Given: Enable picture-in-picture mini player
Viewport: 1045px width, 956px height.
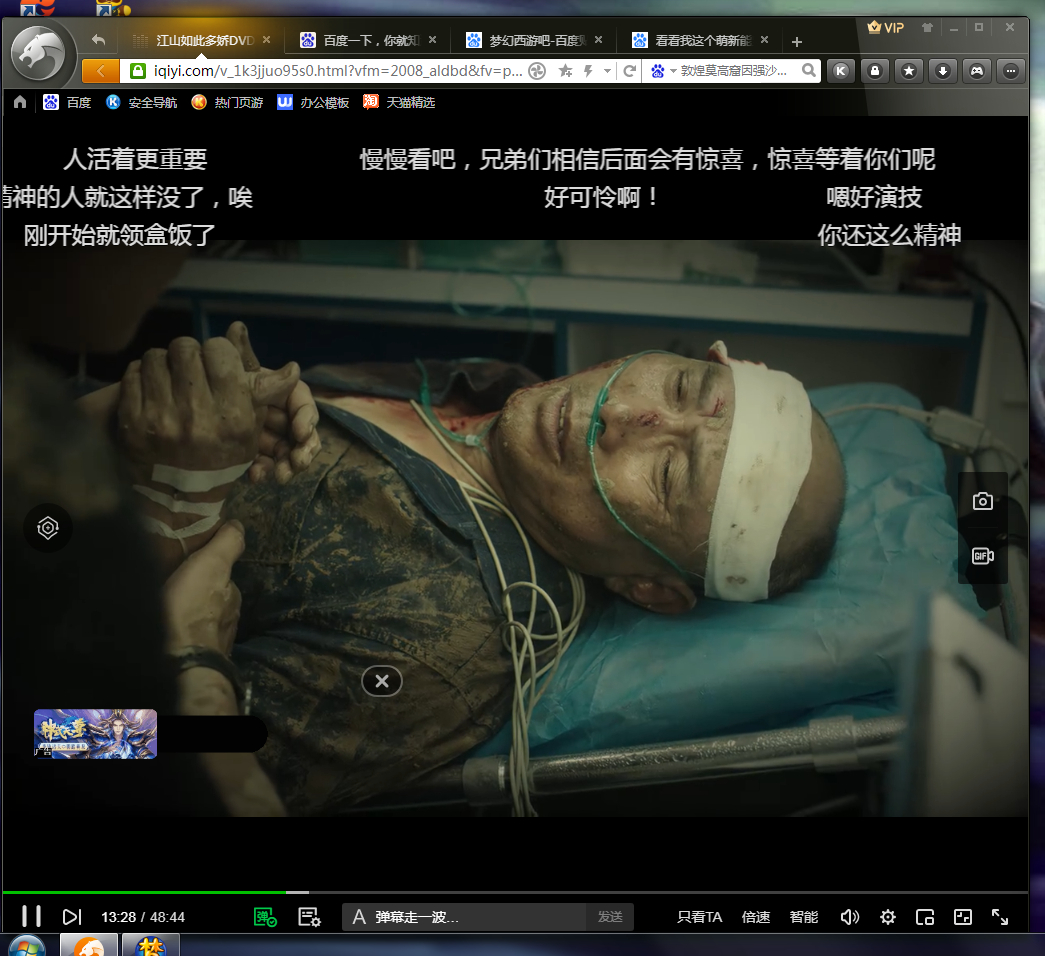Looking at the screenshot, I should [x=925, y=917].
